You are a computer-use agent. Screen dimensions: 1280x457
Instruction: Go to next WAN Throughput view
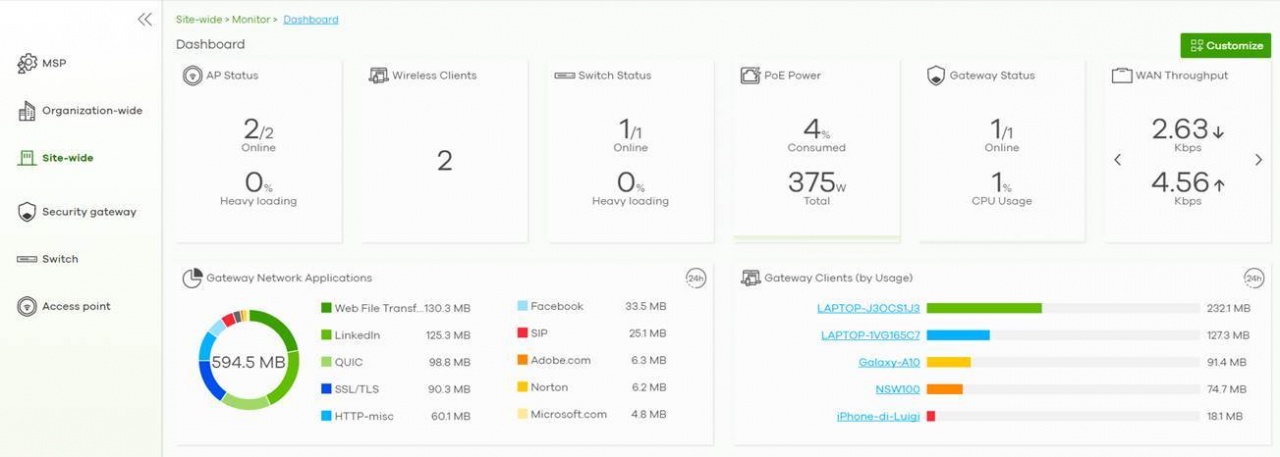point(1258,160)
